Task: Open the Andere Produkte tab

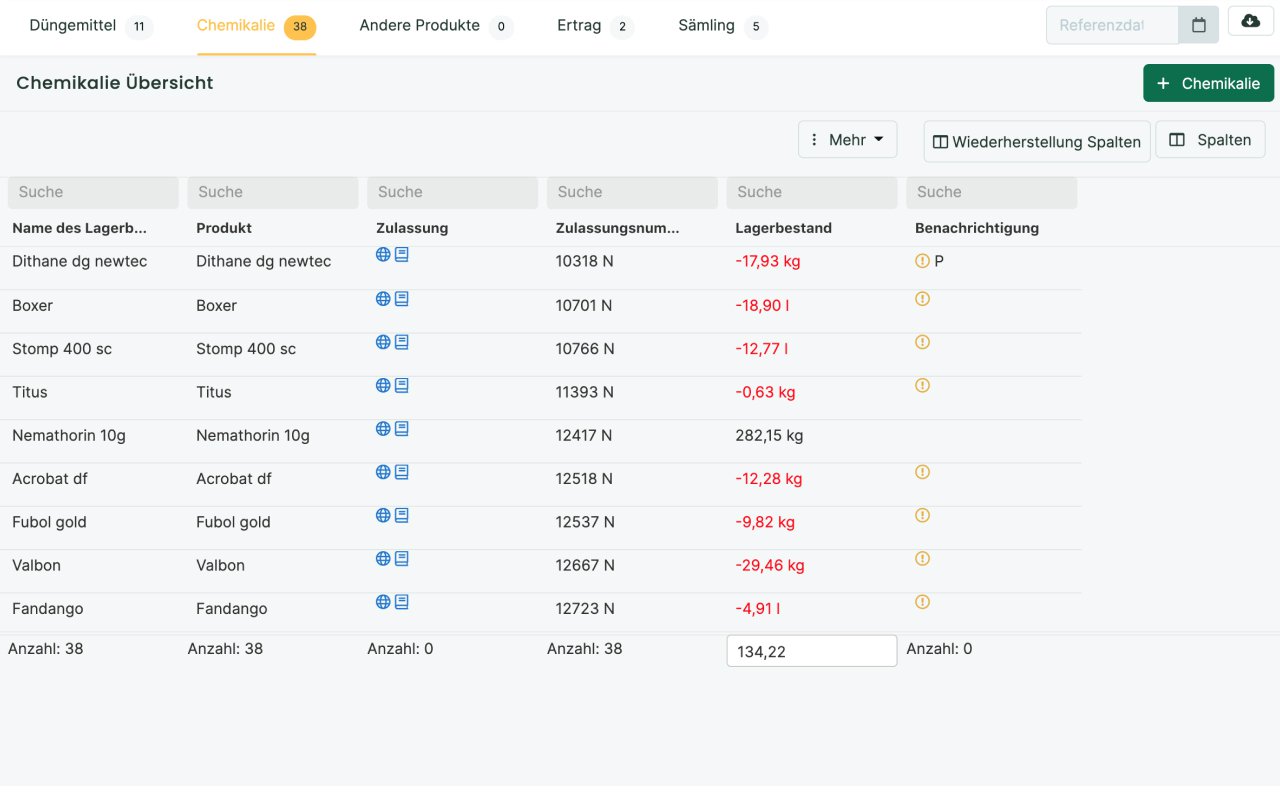Action: (436, 26)
